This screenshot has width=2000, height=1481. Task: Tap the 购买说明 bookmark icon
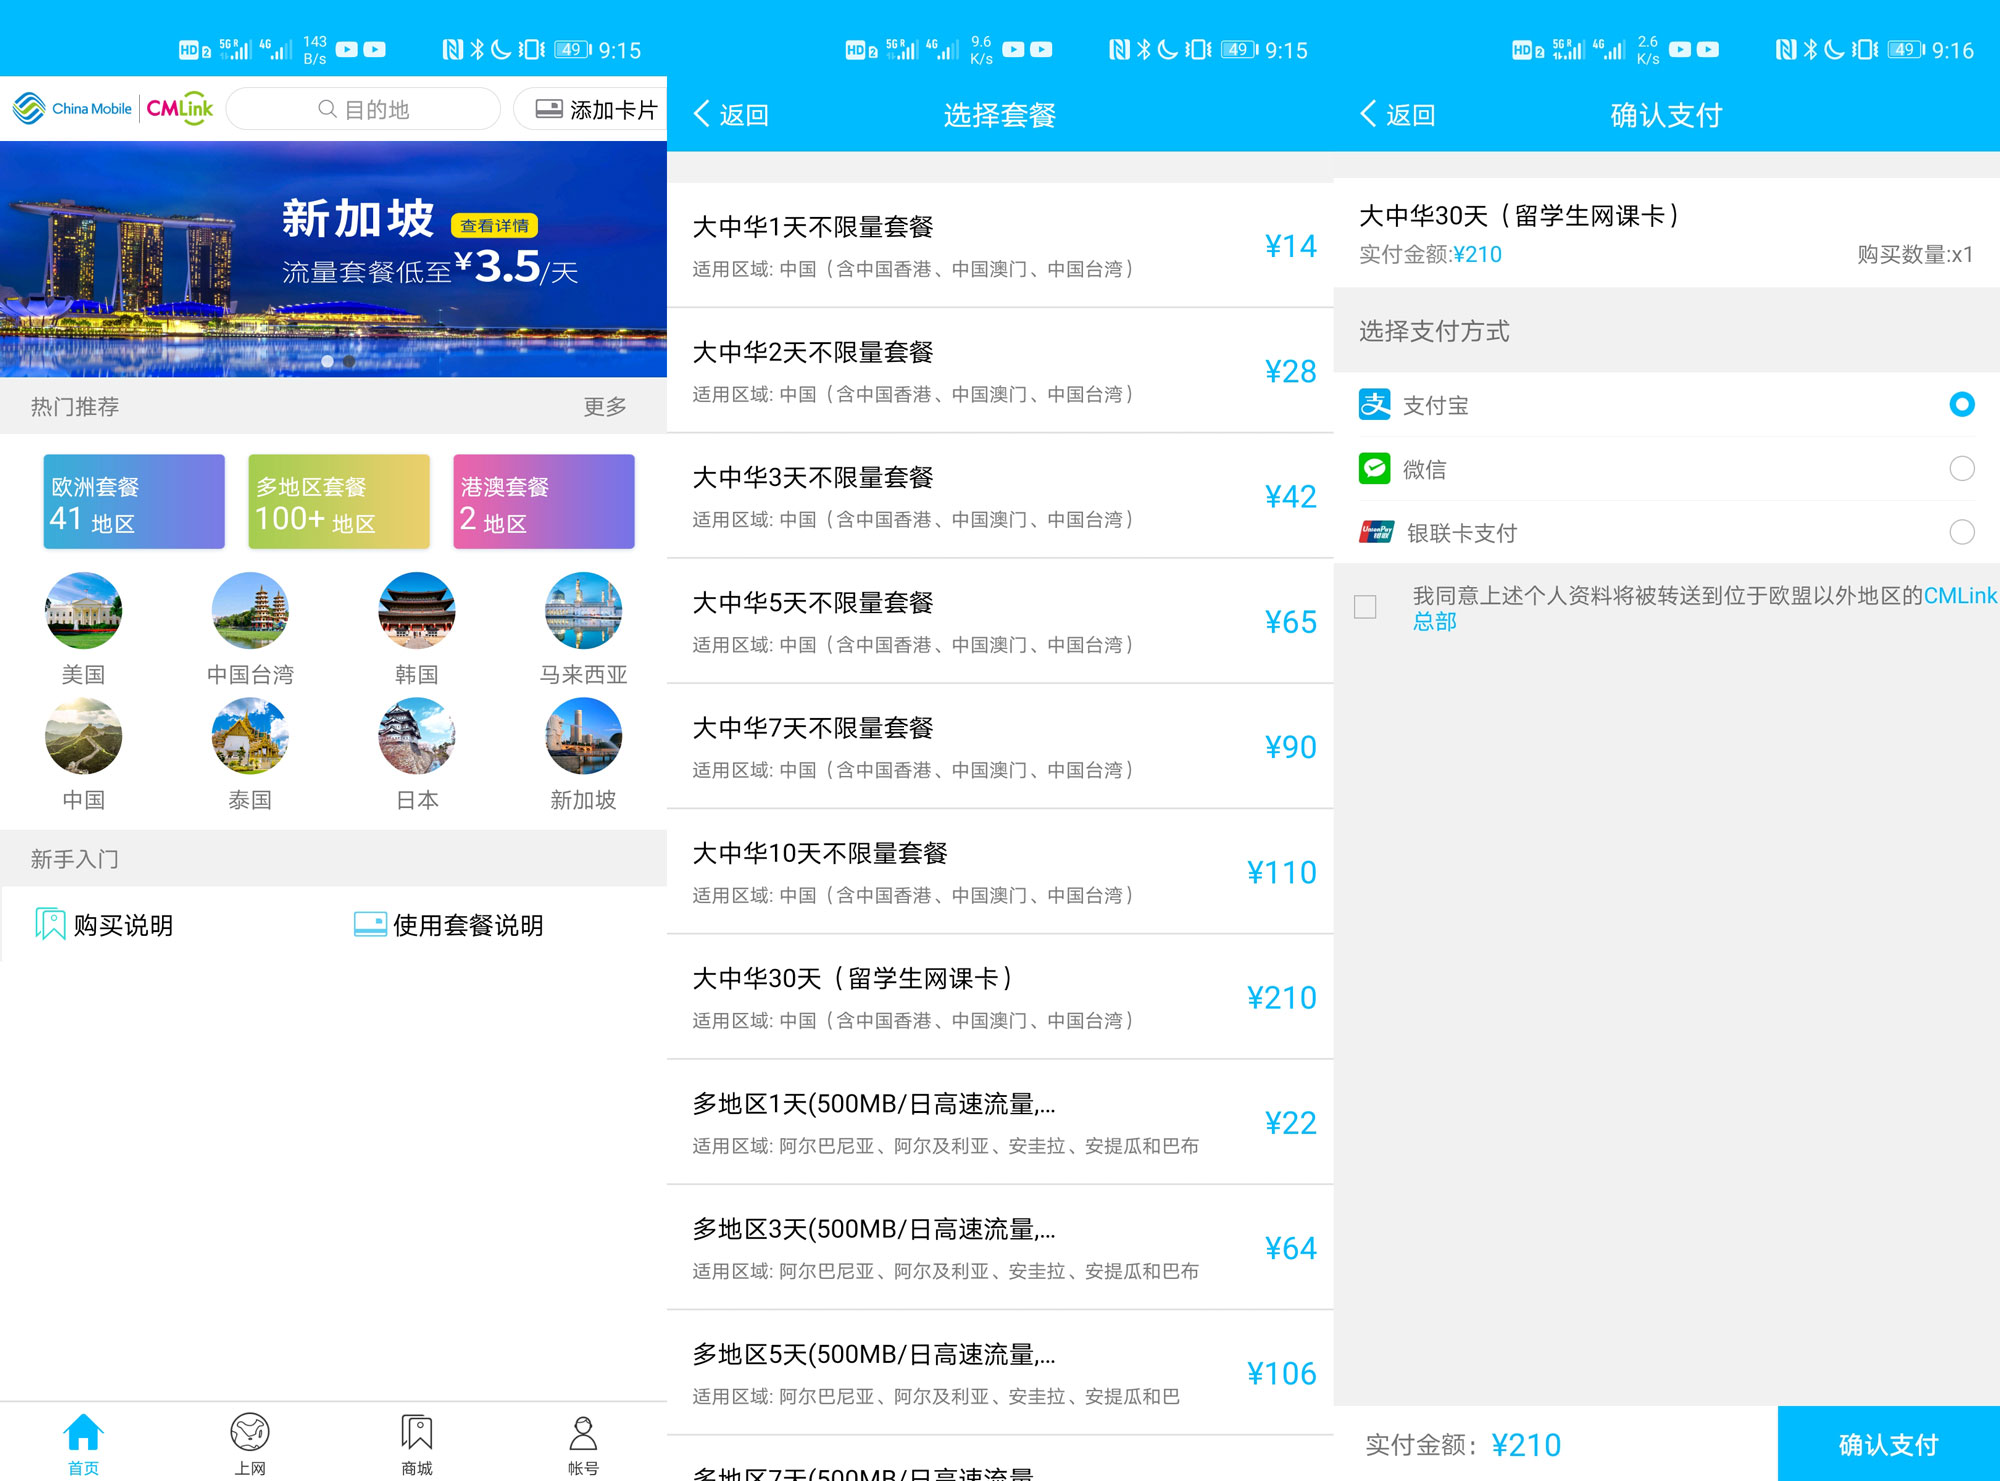coord(50,924)
